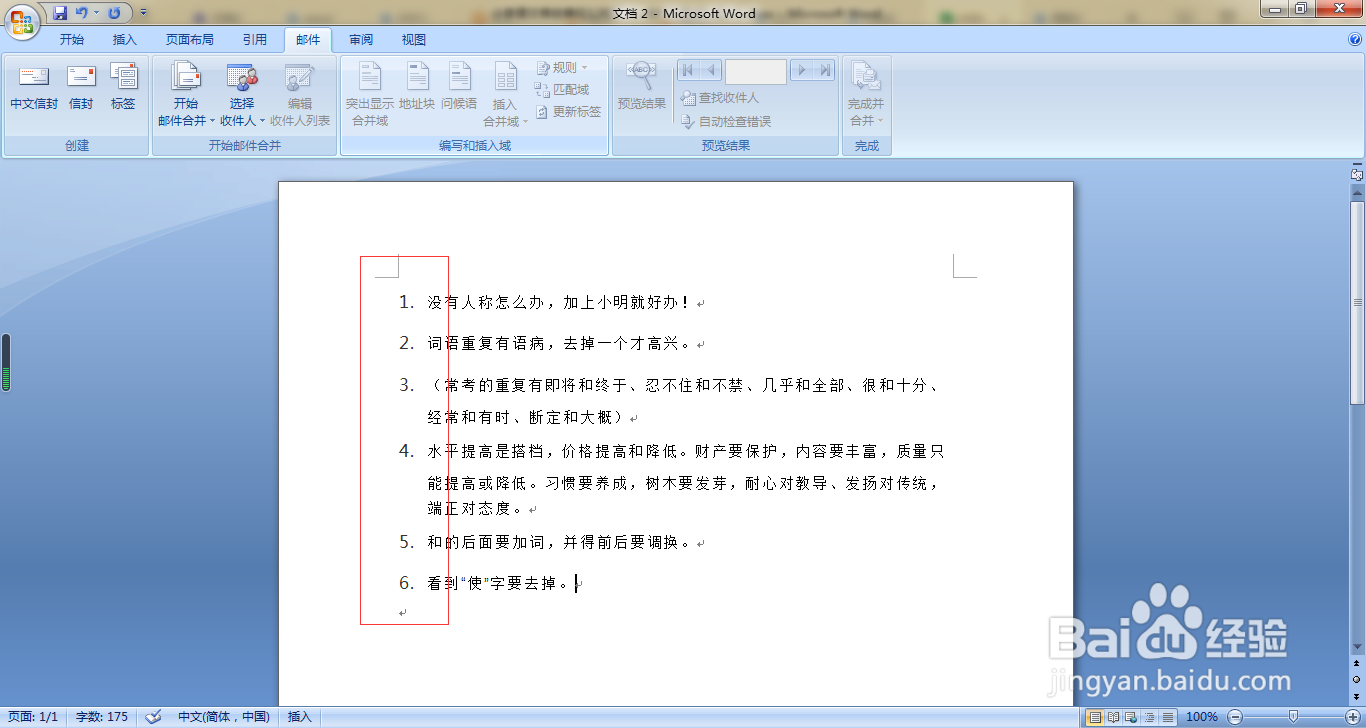Toggle 预览结果 preview results
The height and width of the screenshot is (728, 1366).
[x=642, y=87]
